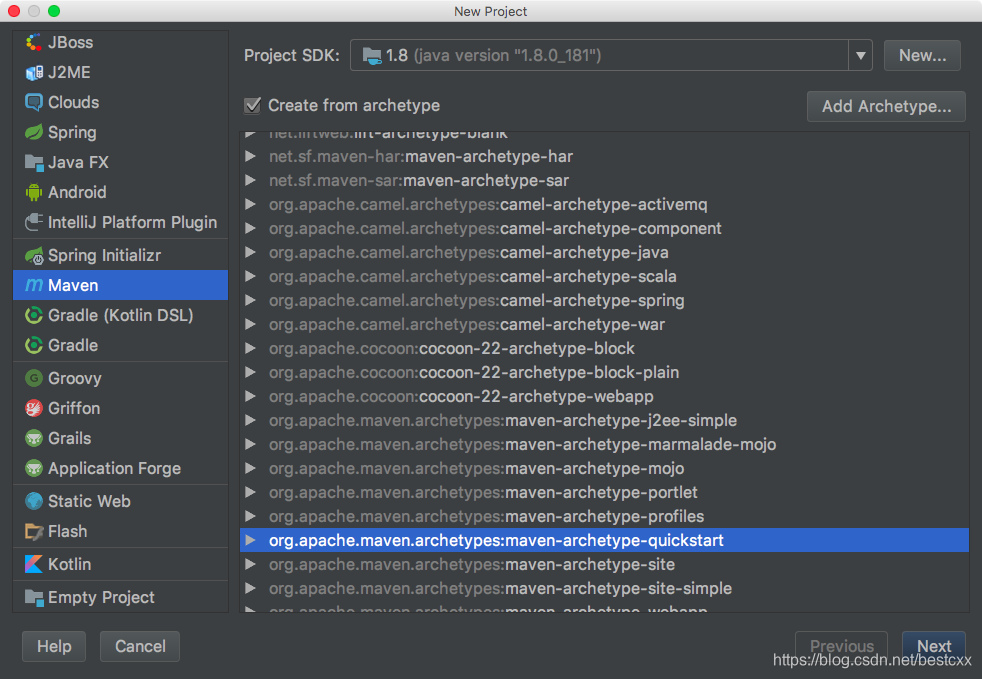982x679 pixels.
Task: Select maven-archetype-sar archetype row
Action: [x=604, y=180]
